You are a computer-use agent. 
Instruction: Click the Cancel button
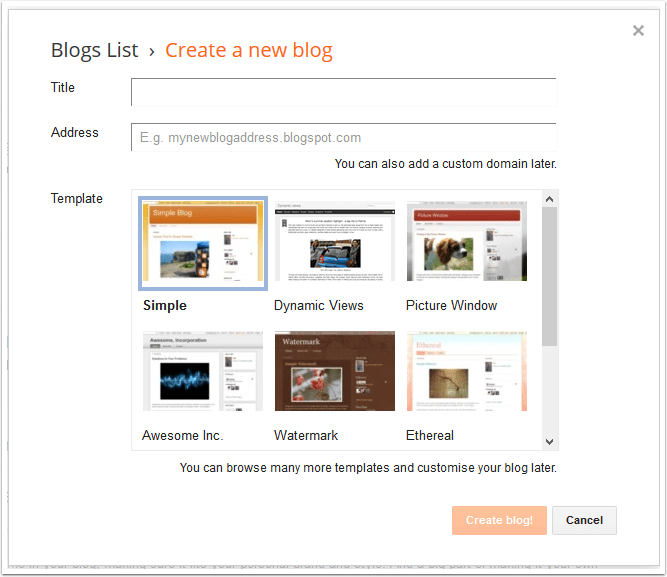(x=584, y=520)
